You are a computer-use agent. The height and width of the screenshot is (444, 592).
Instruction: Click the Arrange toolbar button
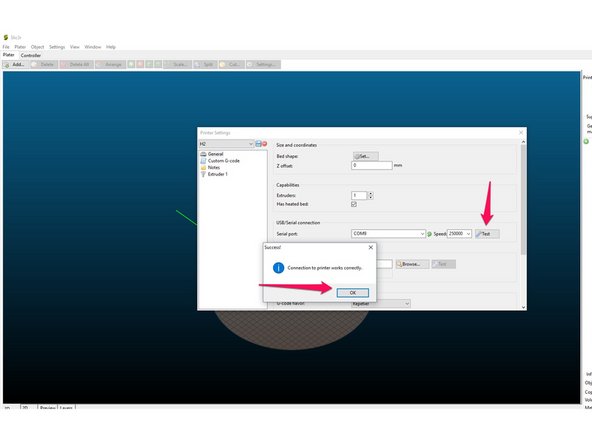pos(110,65)
